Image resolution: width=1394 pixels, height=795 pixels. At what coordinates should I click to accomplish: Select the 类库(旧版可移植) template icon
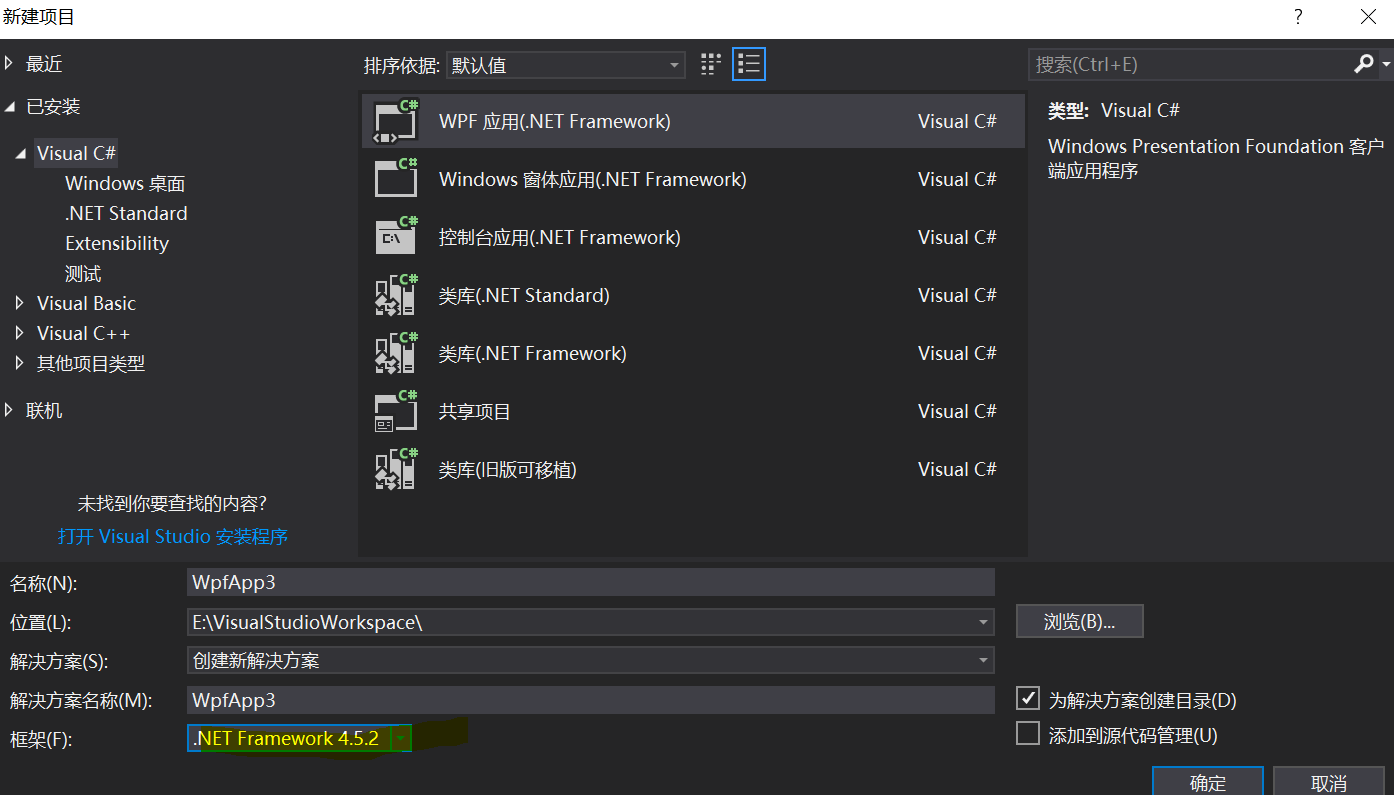click(395, 468)
